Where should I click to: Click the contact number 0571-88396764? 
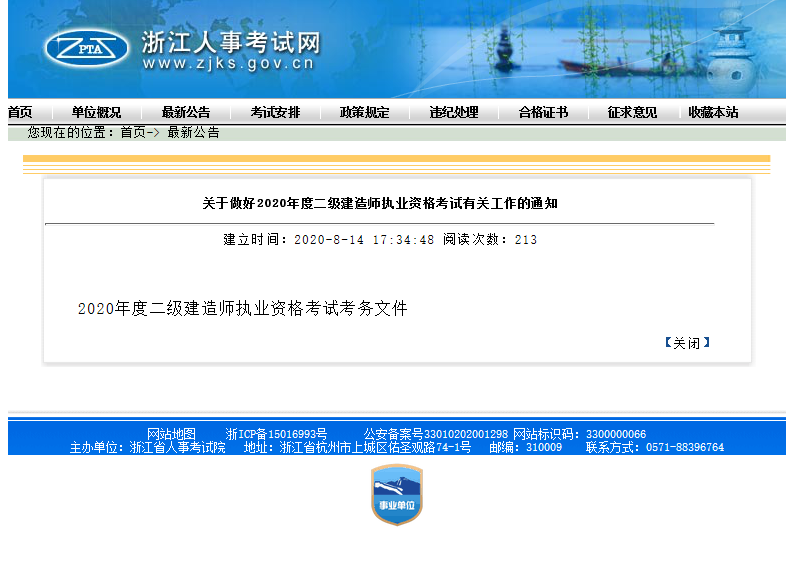click(685, 447)
